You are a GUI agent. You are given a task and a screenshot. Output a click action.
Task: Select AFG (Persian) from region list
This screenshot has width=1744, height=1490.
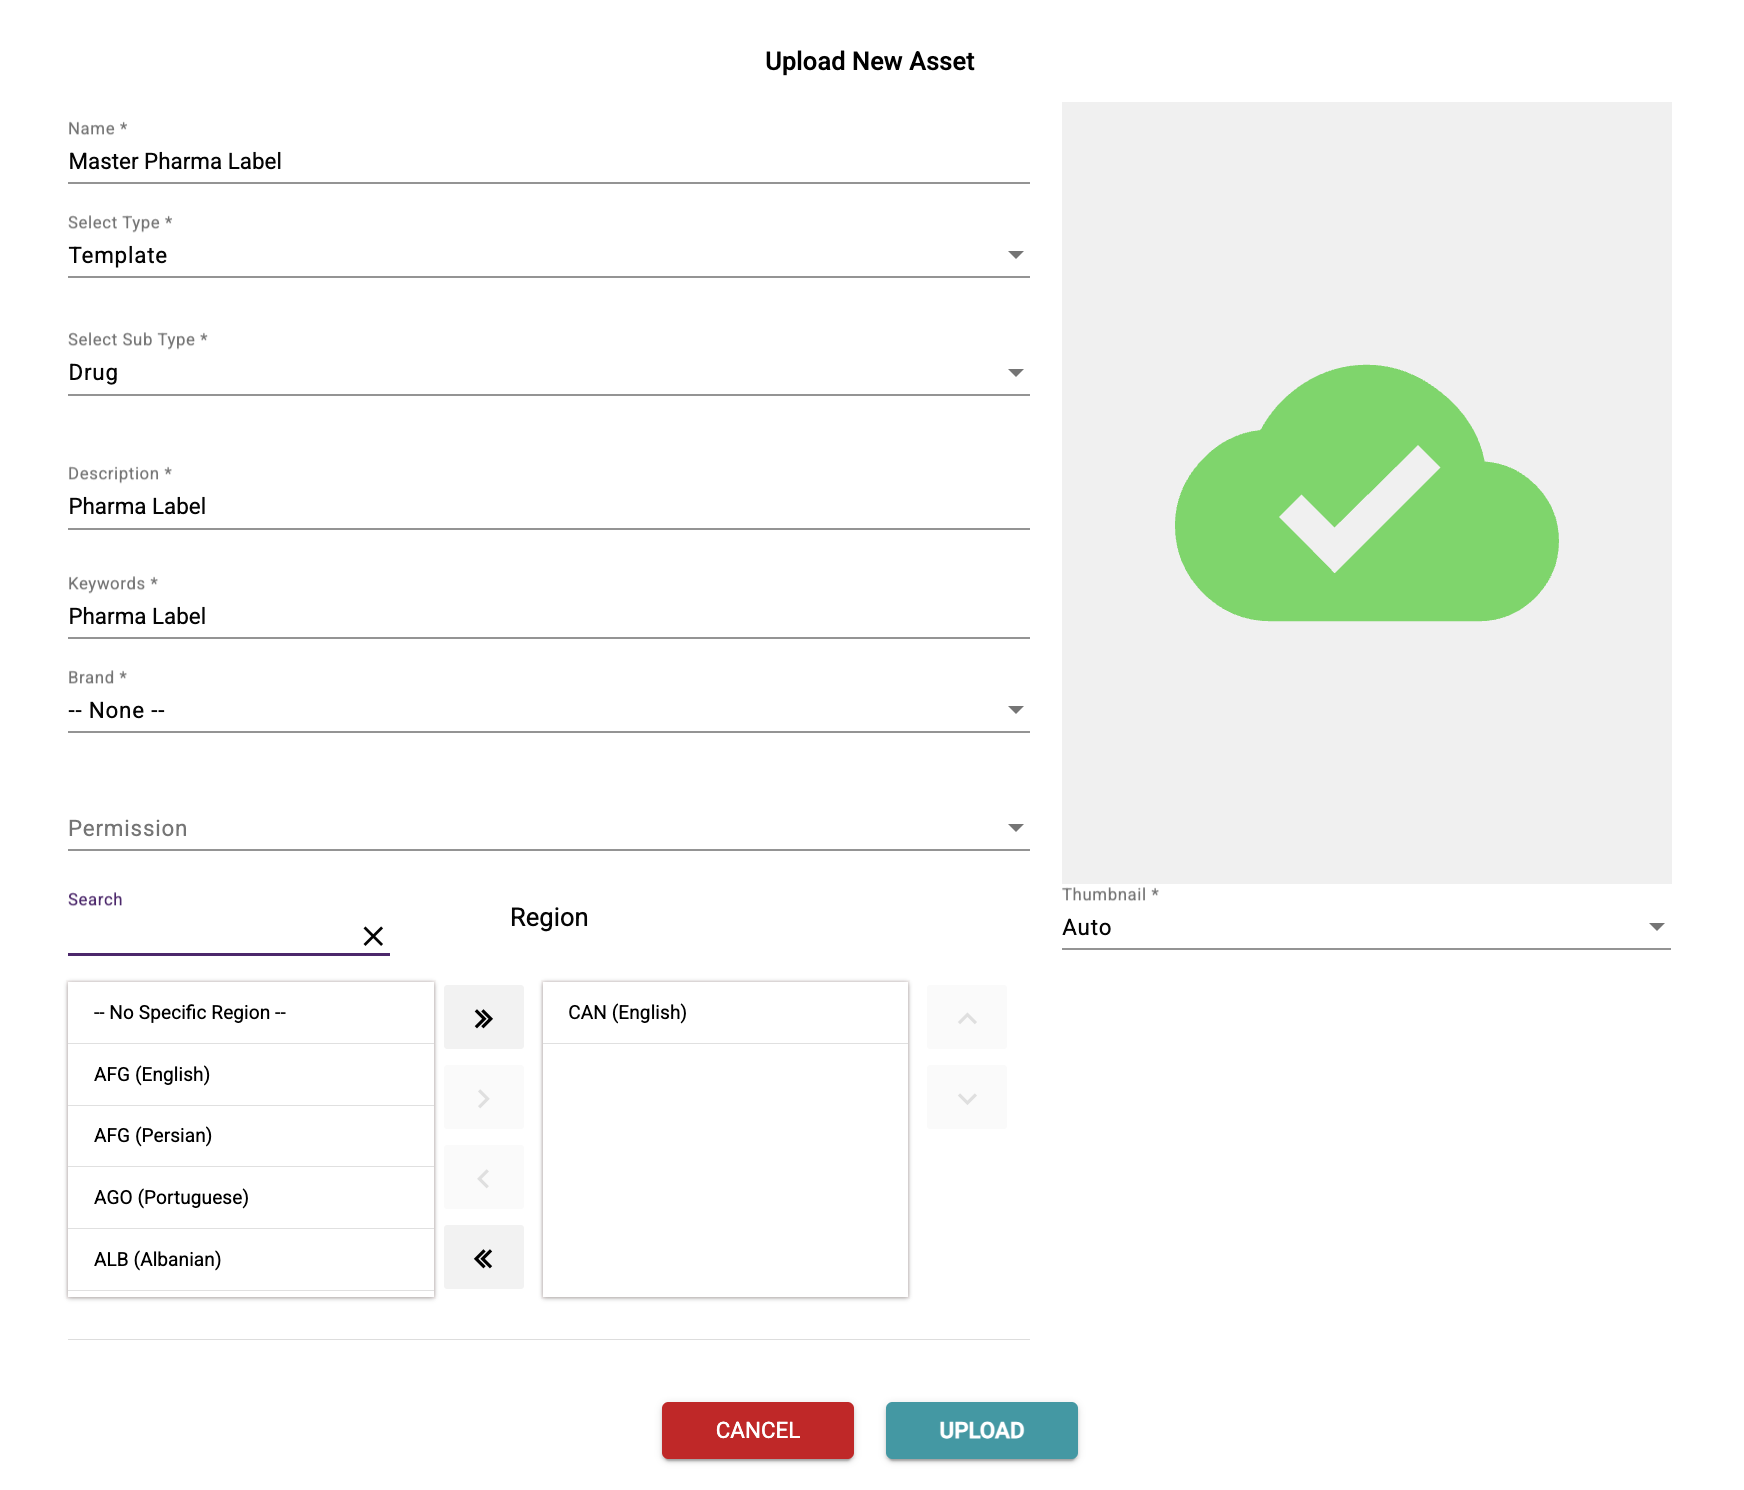[x=250, y=1136]
